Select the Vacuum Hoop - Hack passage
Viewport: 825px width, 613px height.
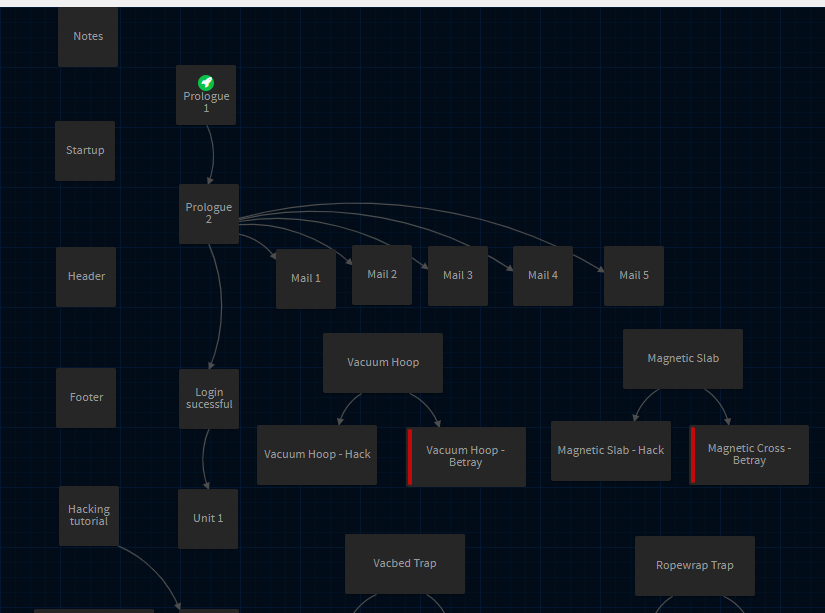(317, 455)
